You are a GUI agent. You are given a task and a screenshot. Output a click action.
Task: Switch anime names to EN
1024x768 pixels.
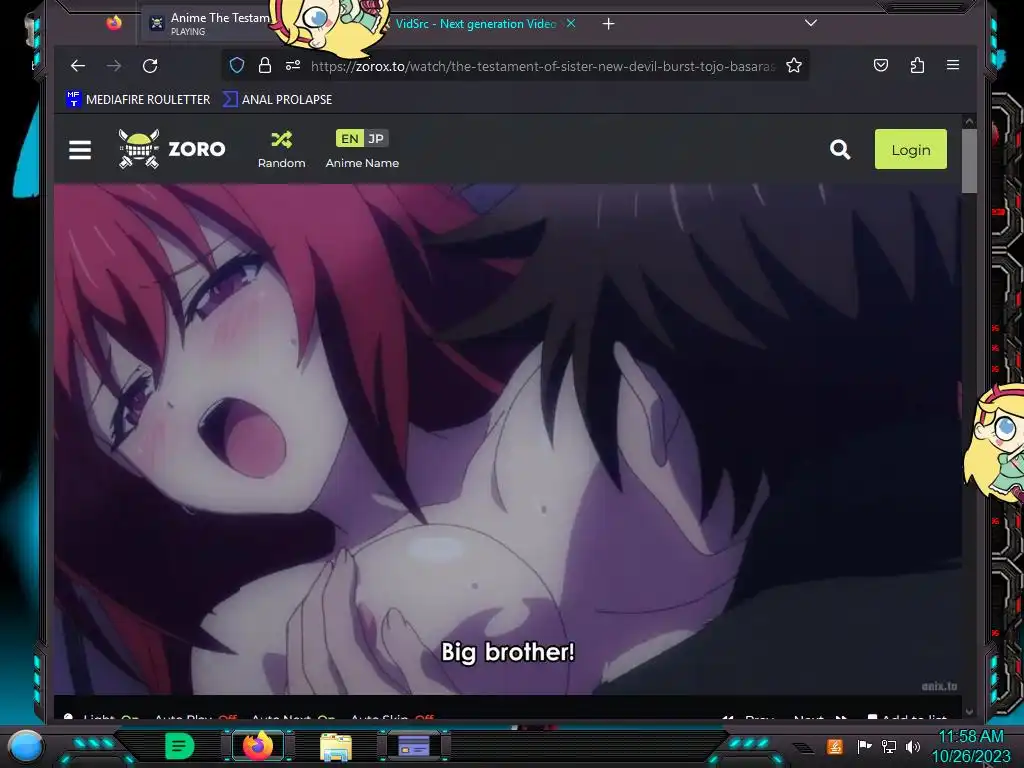coord(349,138)
